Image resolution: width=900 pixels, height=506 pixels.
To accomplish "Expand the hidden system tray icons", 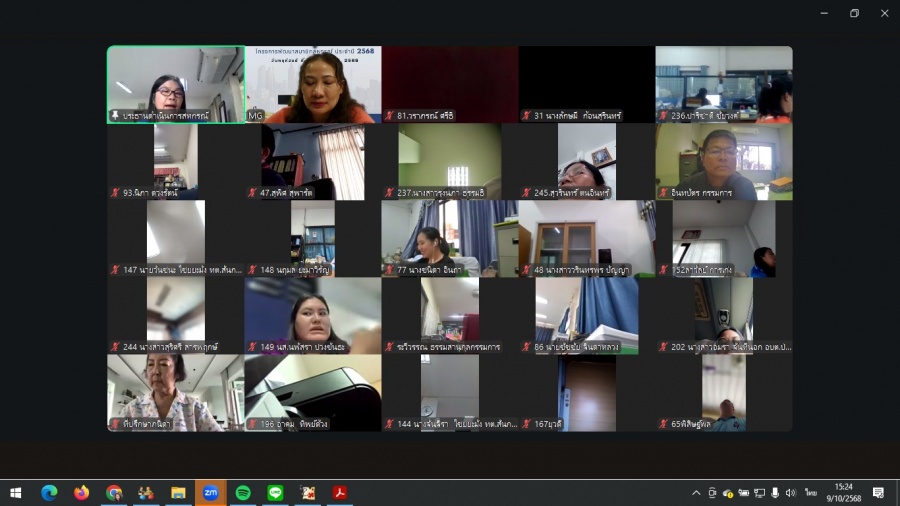I will (x=696, y=493).
